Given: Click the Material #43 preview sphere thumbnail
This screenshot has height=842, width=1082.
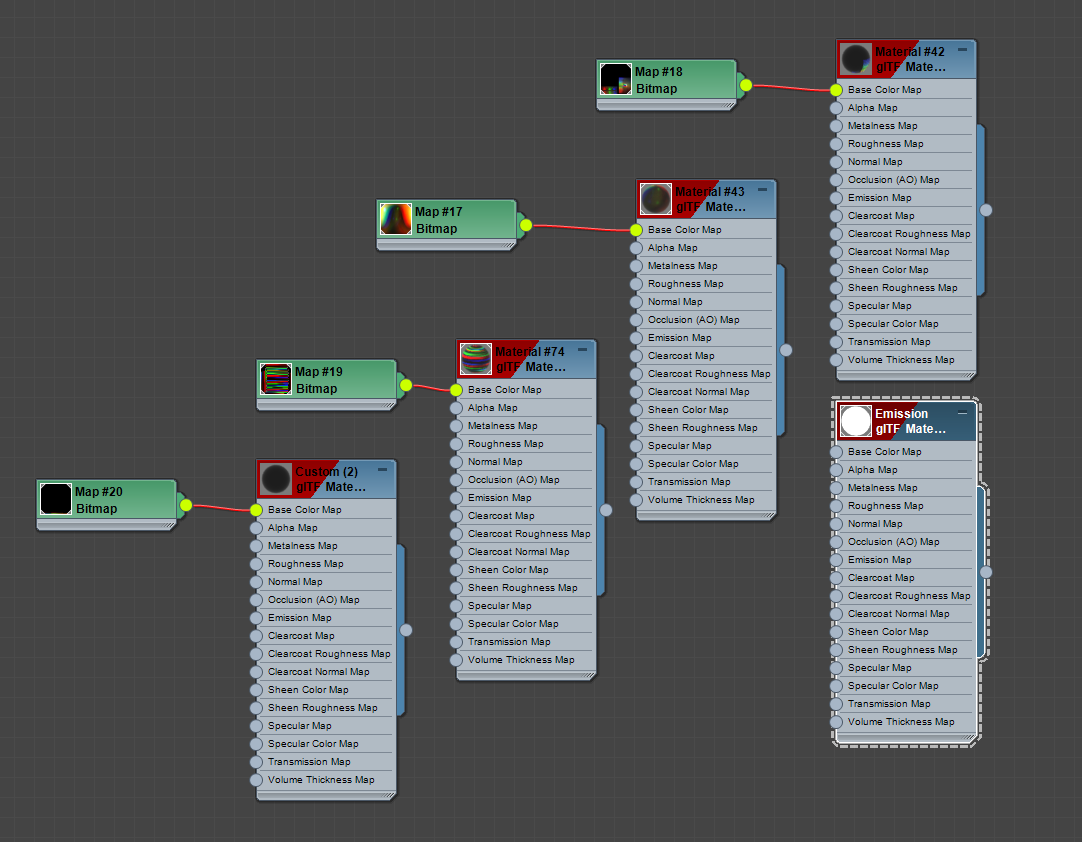Looking at the screenshot, I should point(655,199).
